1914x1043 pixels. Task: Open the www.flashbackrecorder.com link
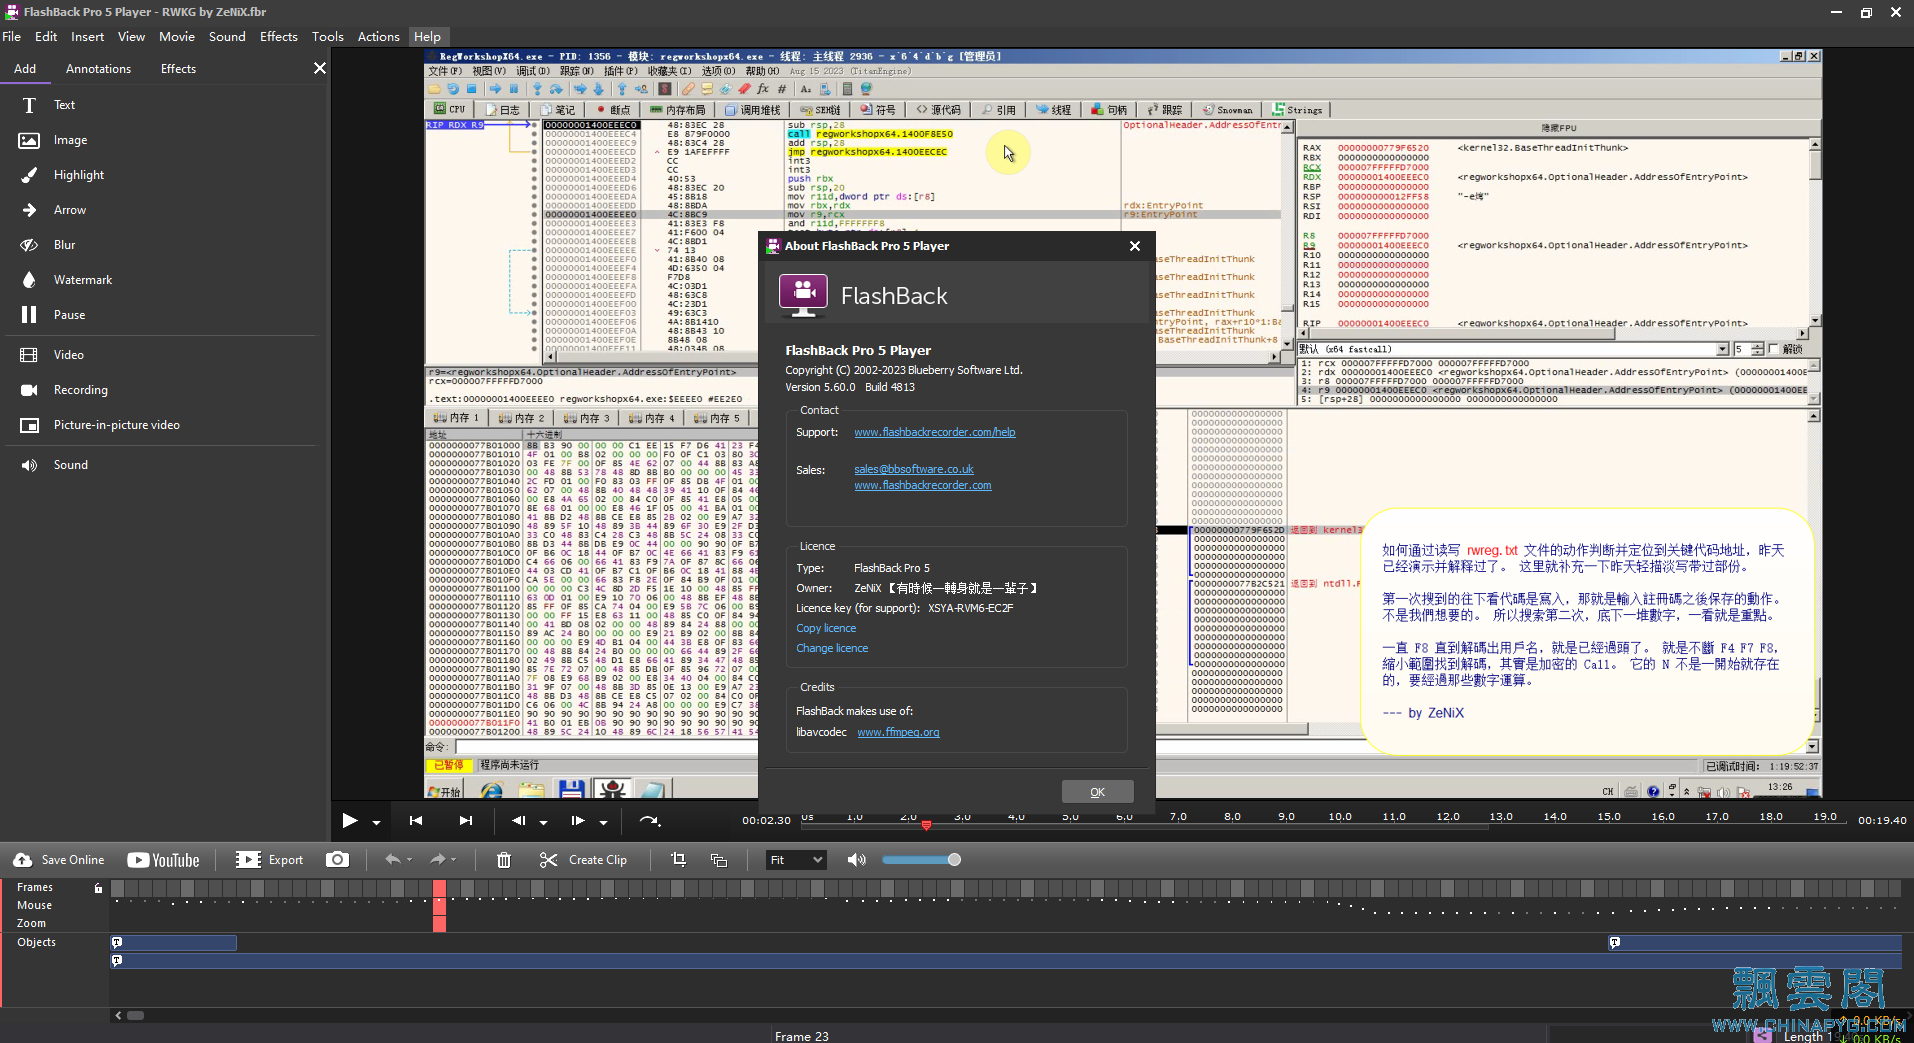click(922, 485)
